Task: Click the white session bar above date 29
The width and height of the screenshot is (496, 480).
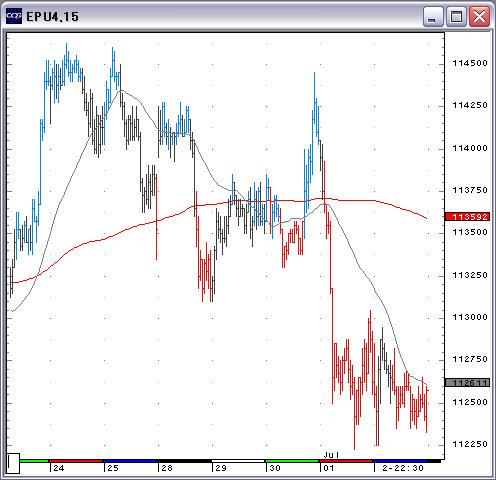Action: [238, 461]
